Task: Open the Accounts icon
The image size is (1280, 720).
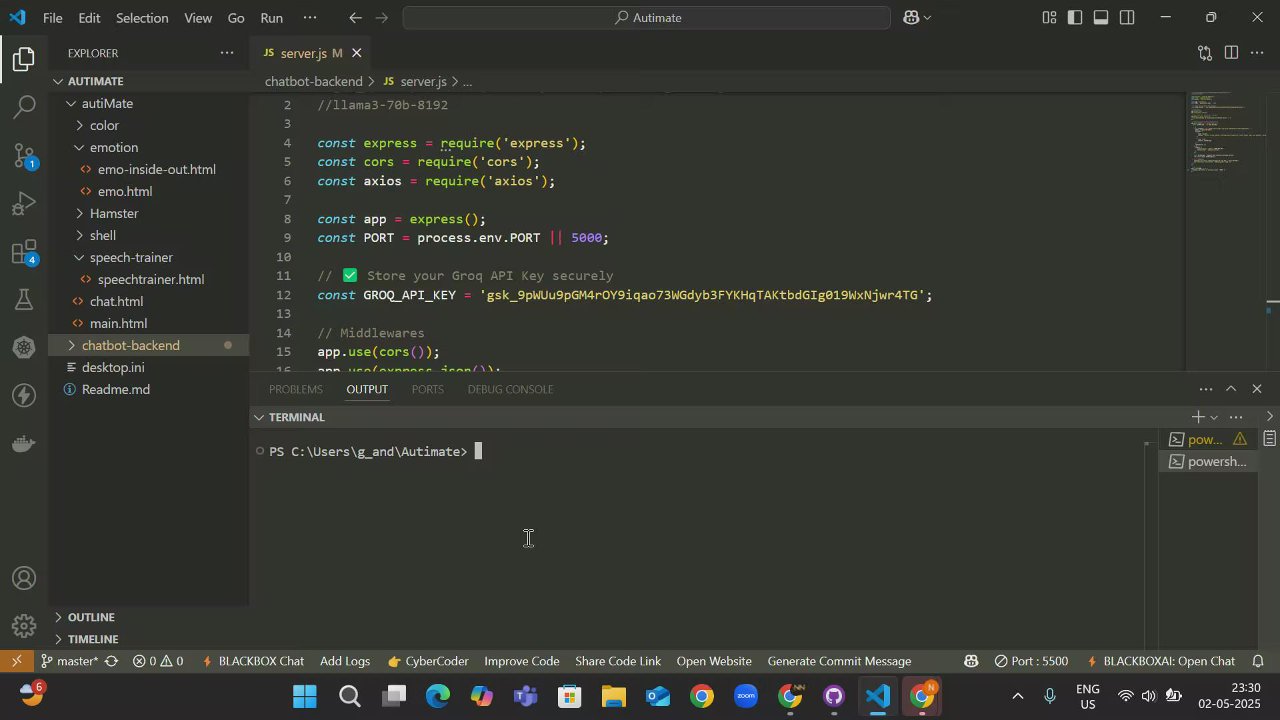Action: pyautogui.click(x=25, y=579)
